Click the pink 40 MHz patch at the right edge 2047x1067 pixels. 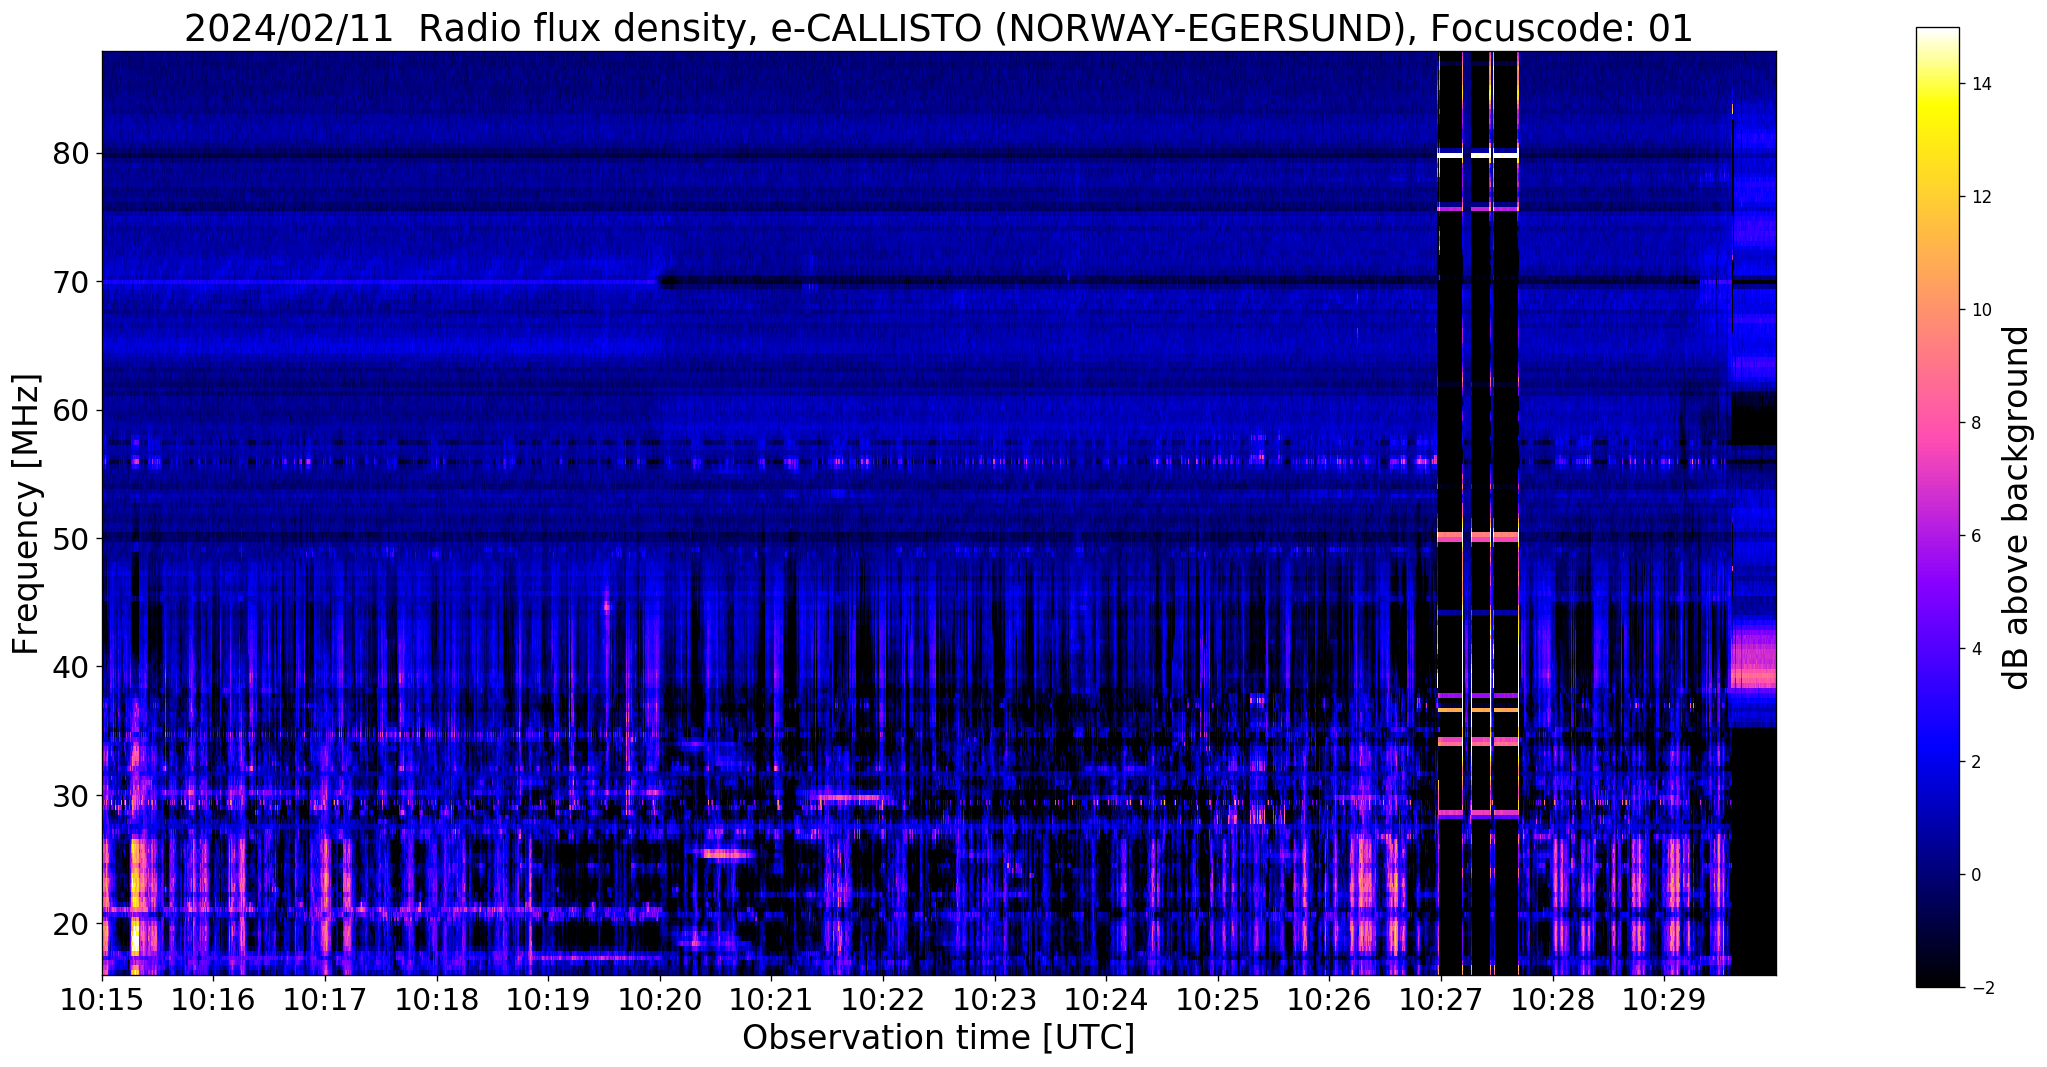pos(1753,660)
